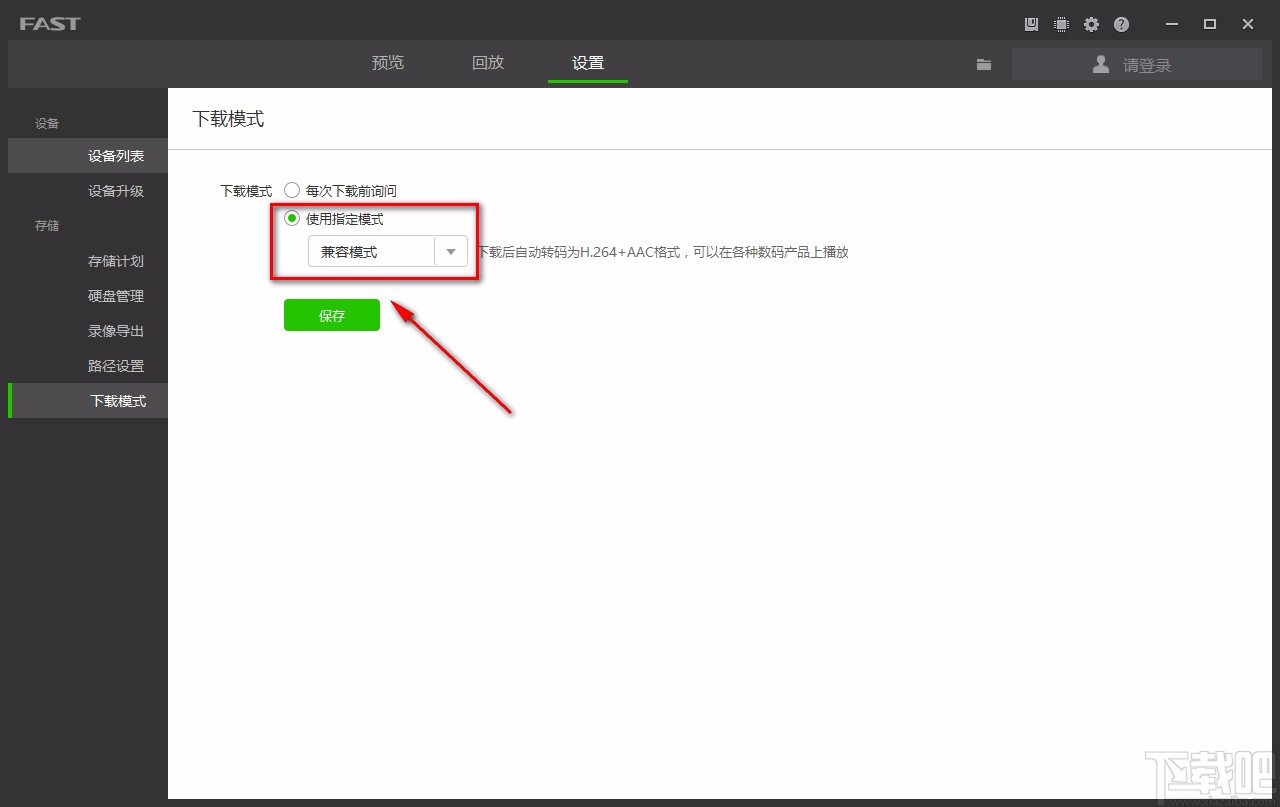
Task: Minimize the FAST window
Action: point(1172,24)
